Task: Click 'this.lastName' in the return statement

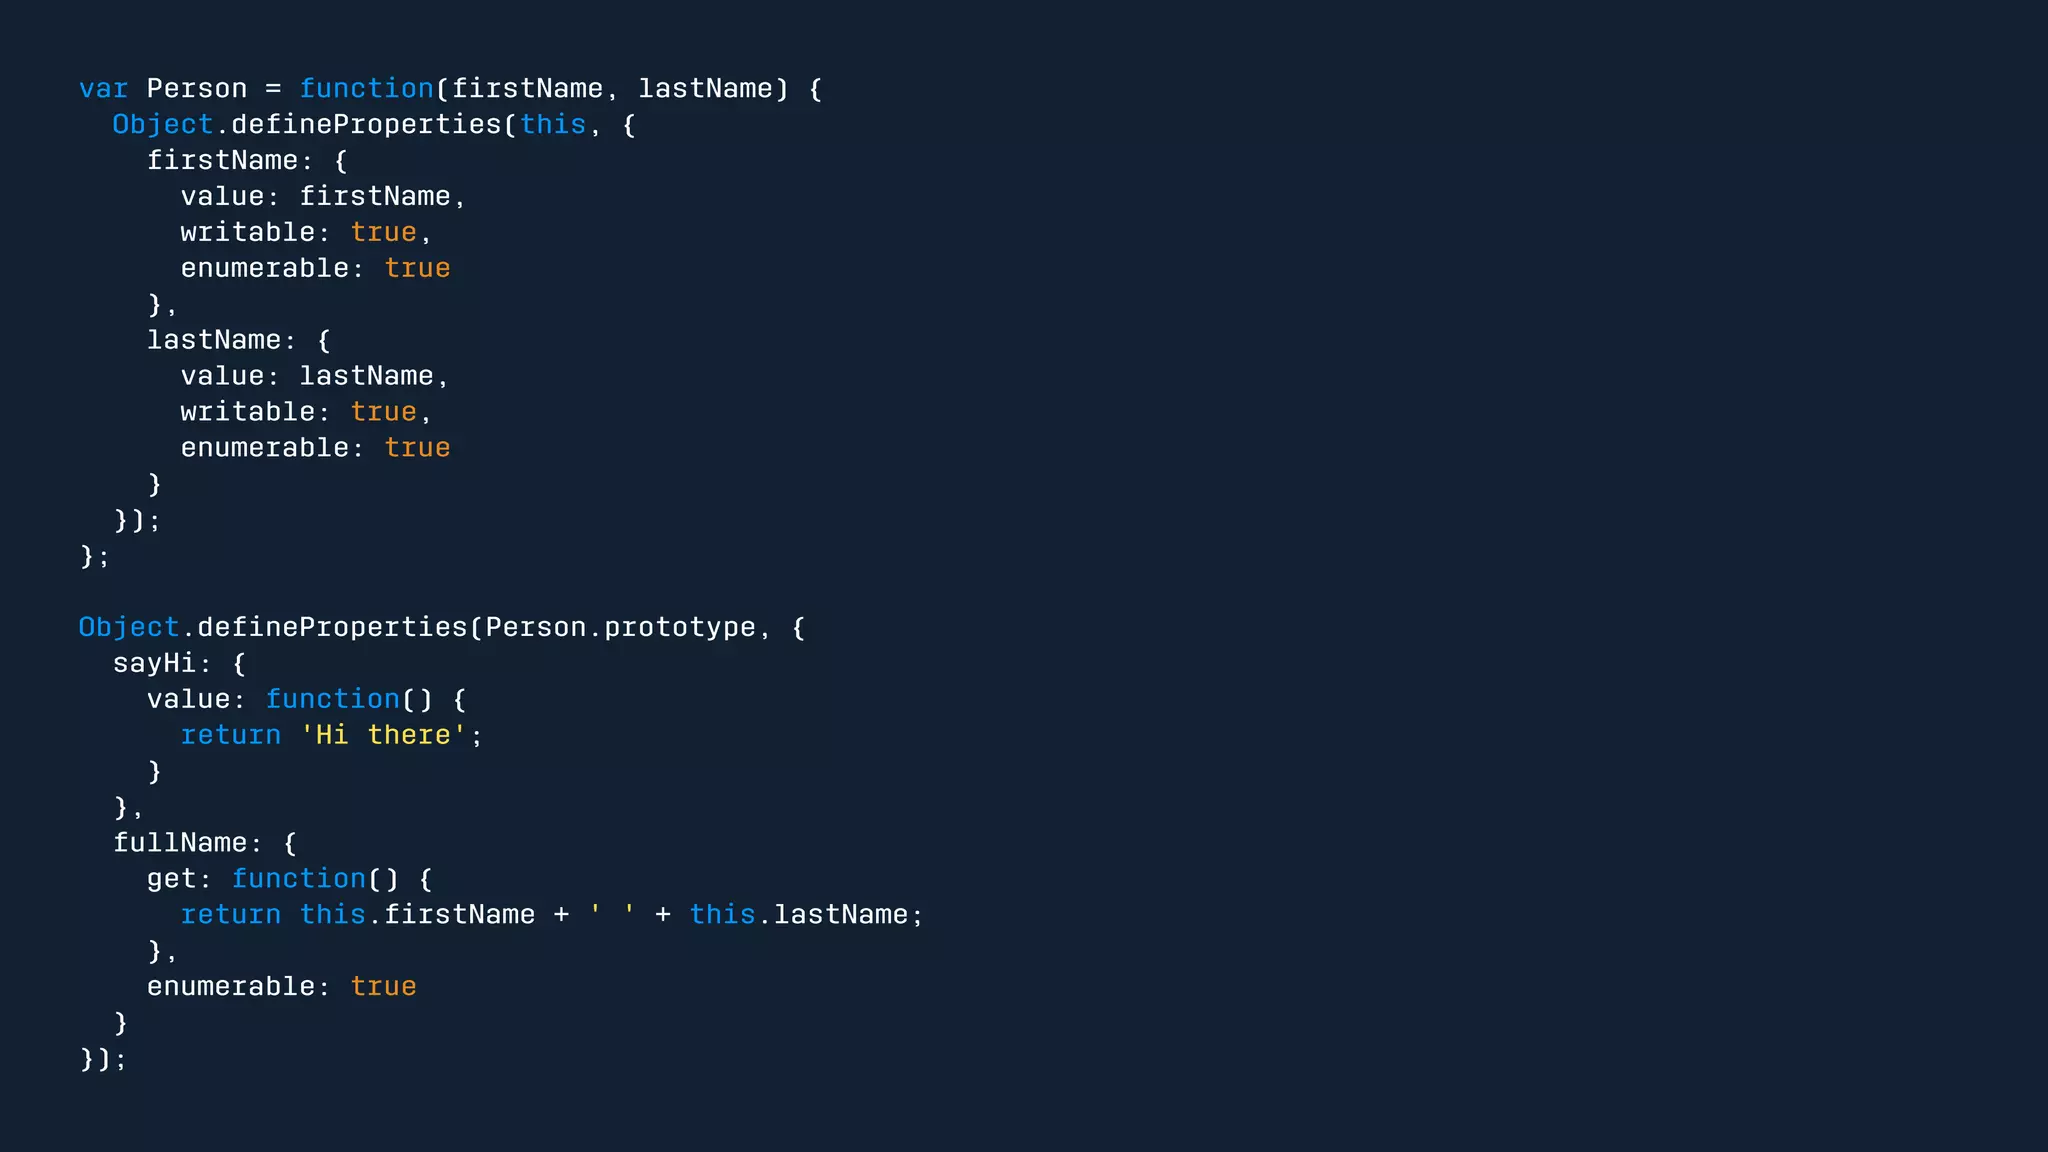Action: [798, 915]
